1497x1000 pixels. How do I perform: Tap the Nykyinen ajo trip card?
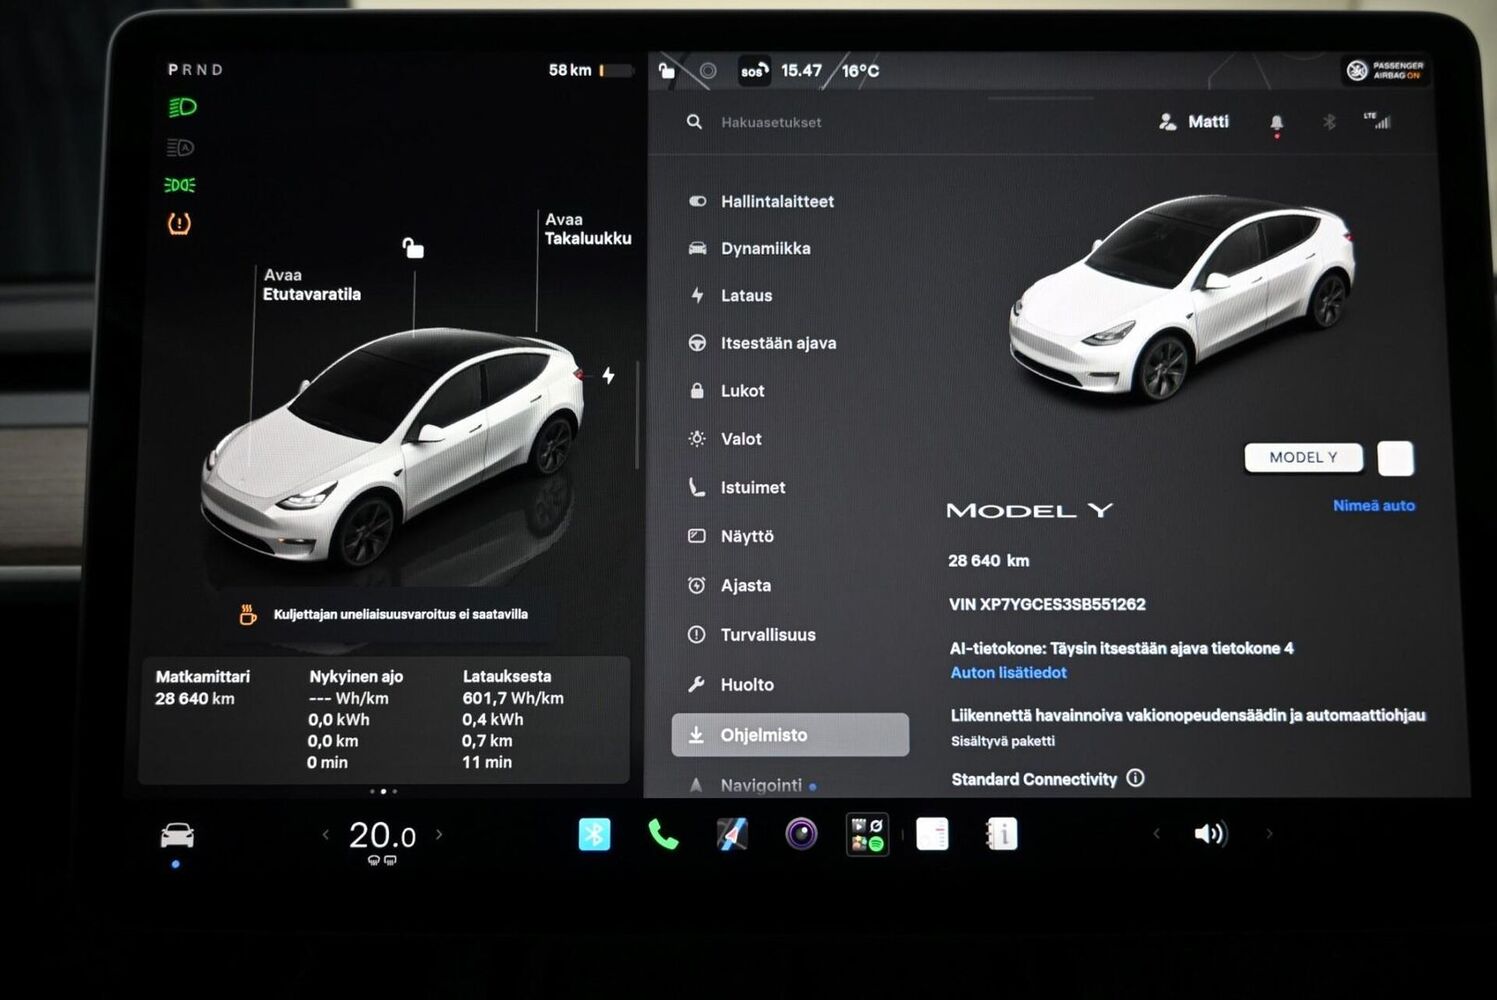click(x=355, y=719)
